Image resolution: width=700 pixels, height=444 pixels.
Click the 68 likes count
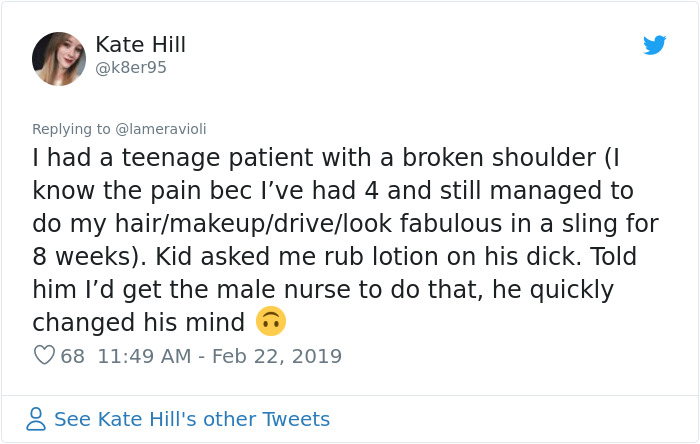click(72, 355)
